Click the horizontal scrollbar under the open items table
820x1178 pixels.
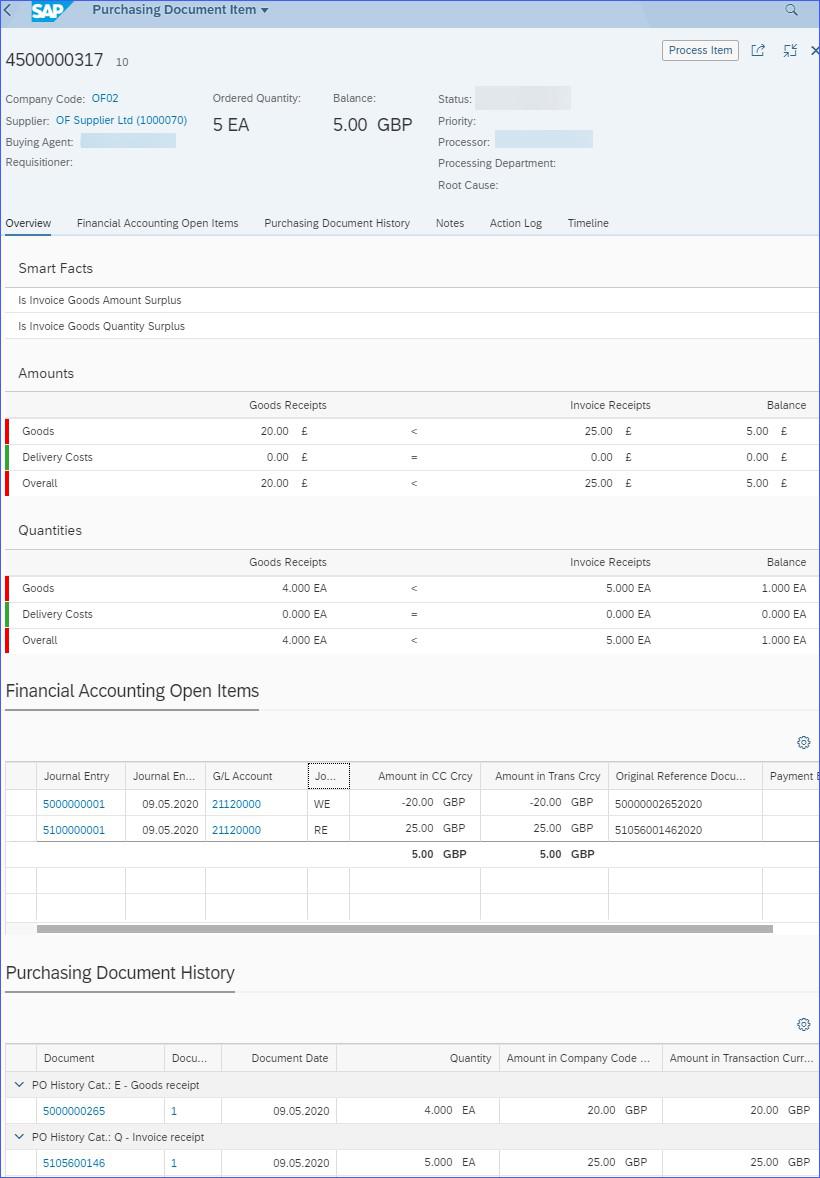(x=404, y=929)
